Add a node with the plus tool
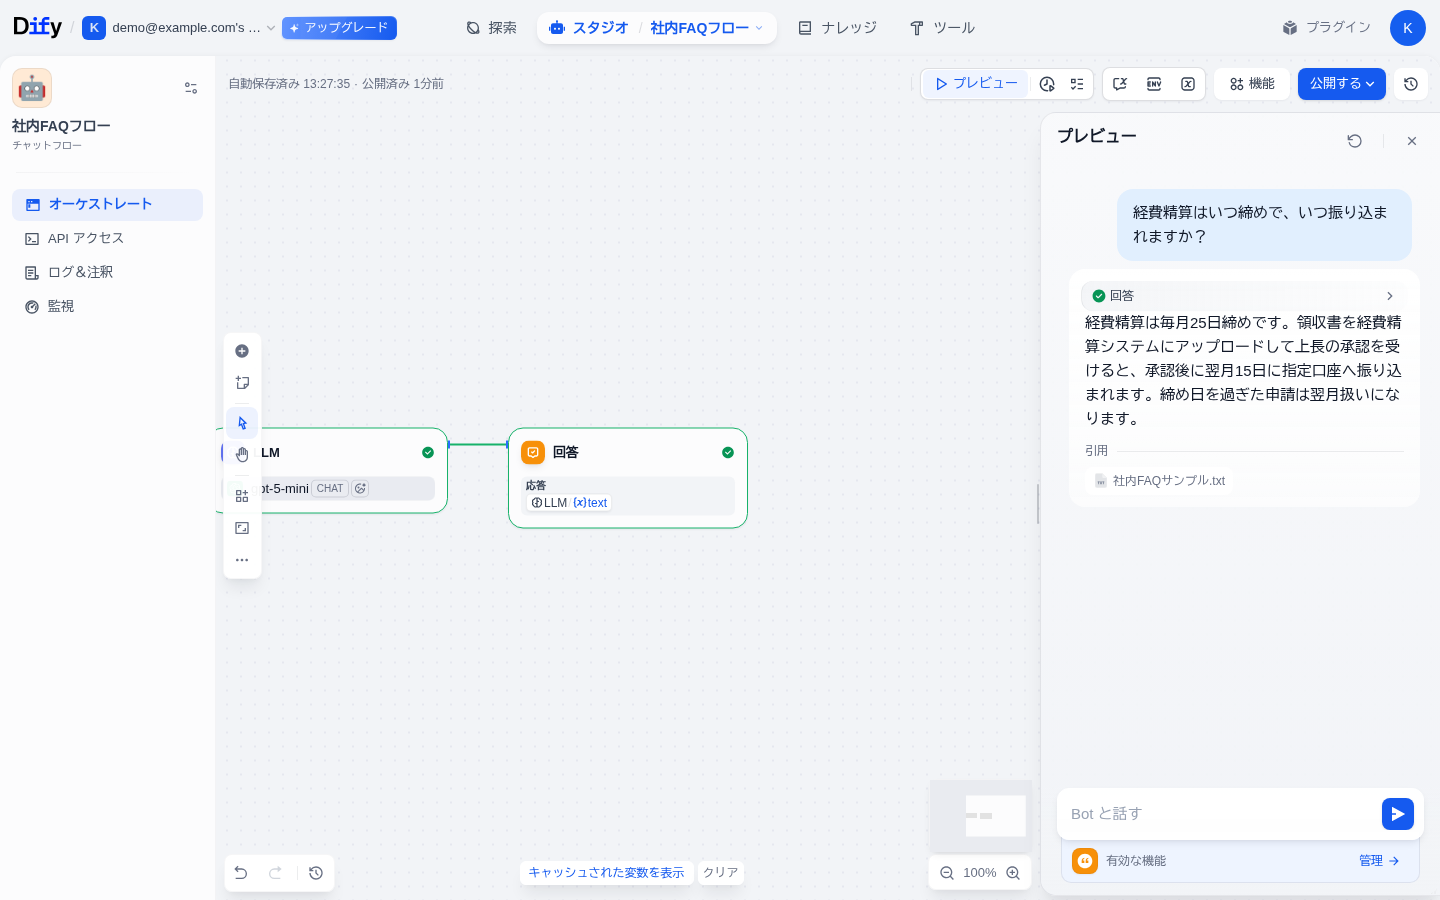The width and height of the screenshot is (1440, 900). (x=242, y=351)
